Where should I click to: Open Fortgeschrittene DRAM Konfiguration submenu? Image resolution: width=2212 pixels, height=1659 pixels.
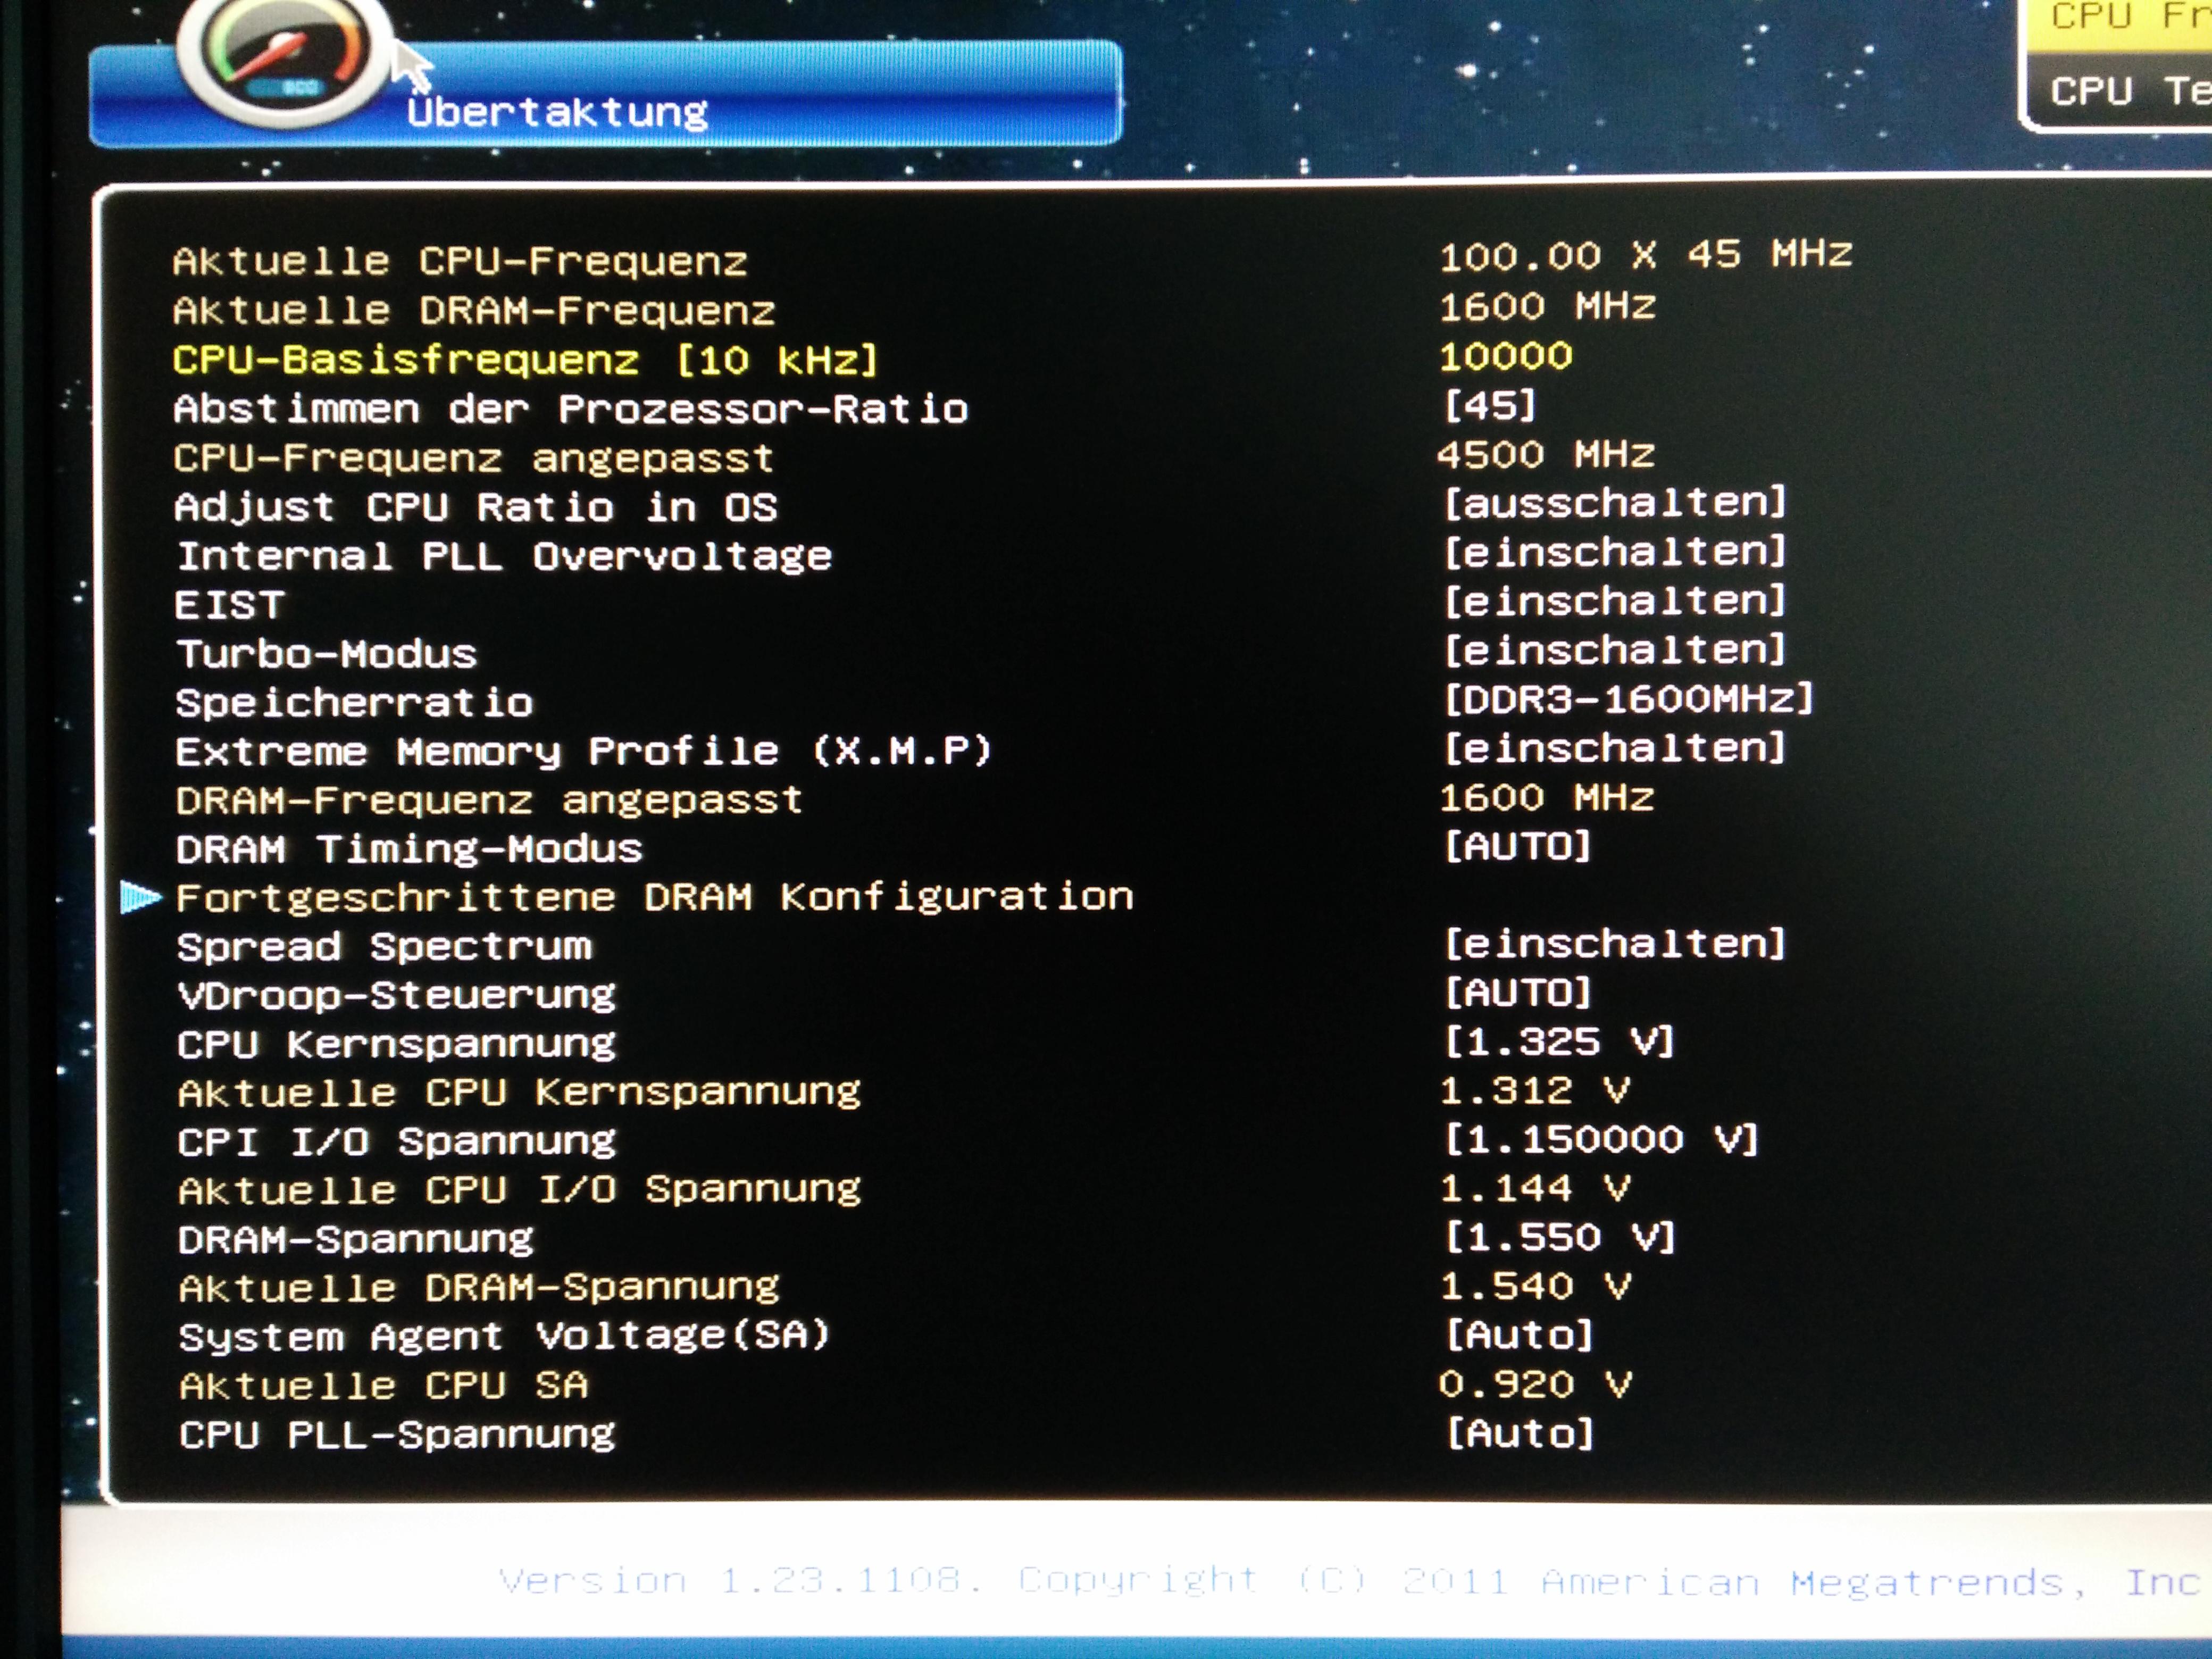click(x=655, y=897)
